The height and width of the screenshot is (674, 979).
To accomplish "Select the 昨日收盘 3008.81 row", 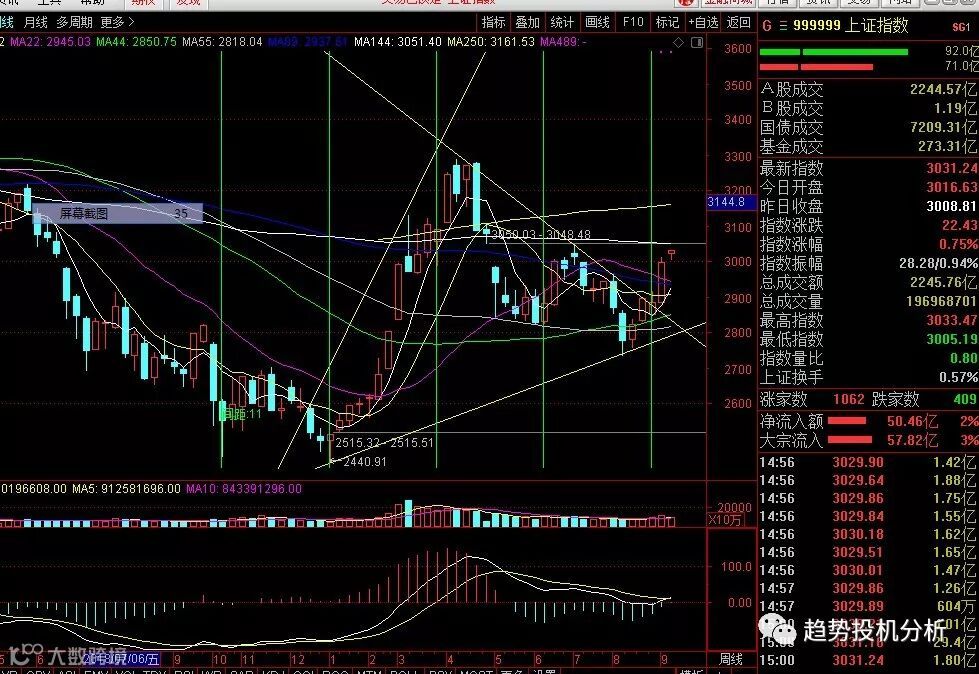I will [868, 206].
